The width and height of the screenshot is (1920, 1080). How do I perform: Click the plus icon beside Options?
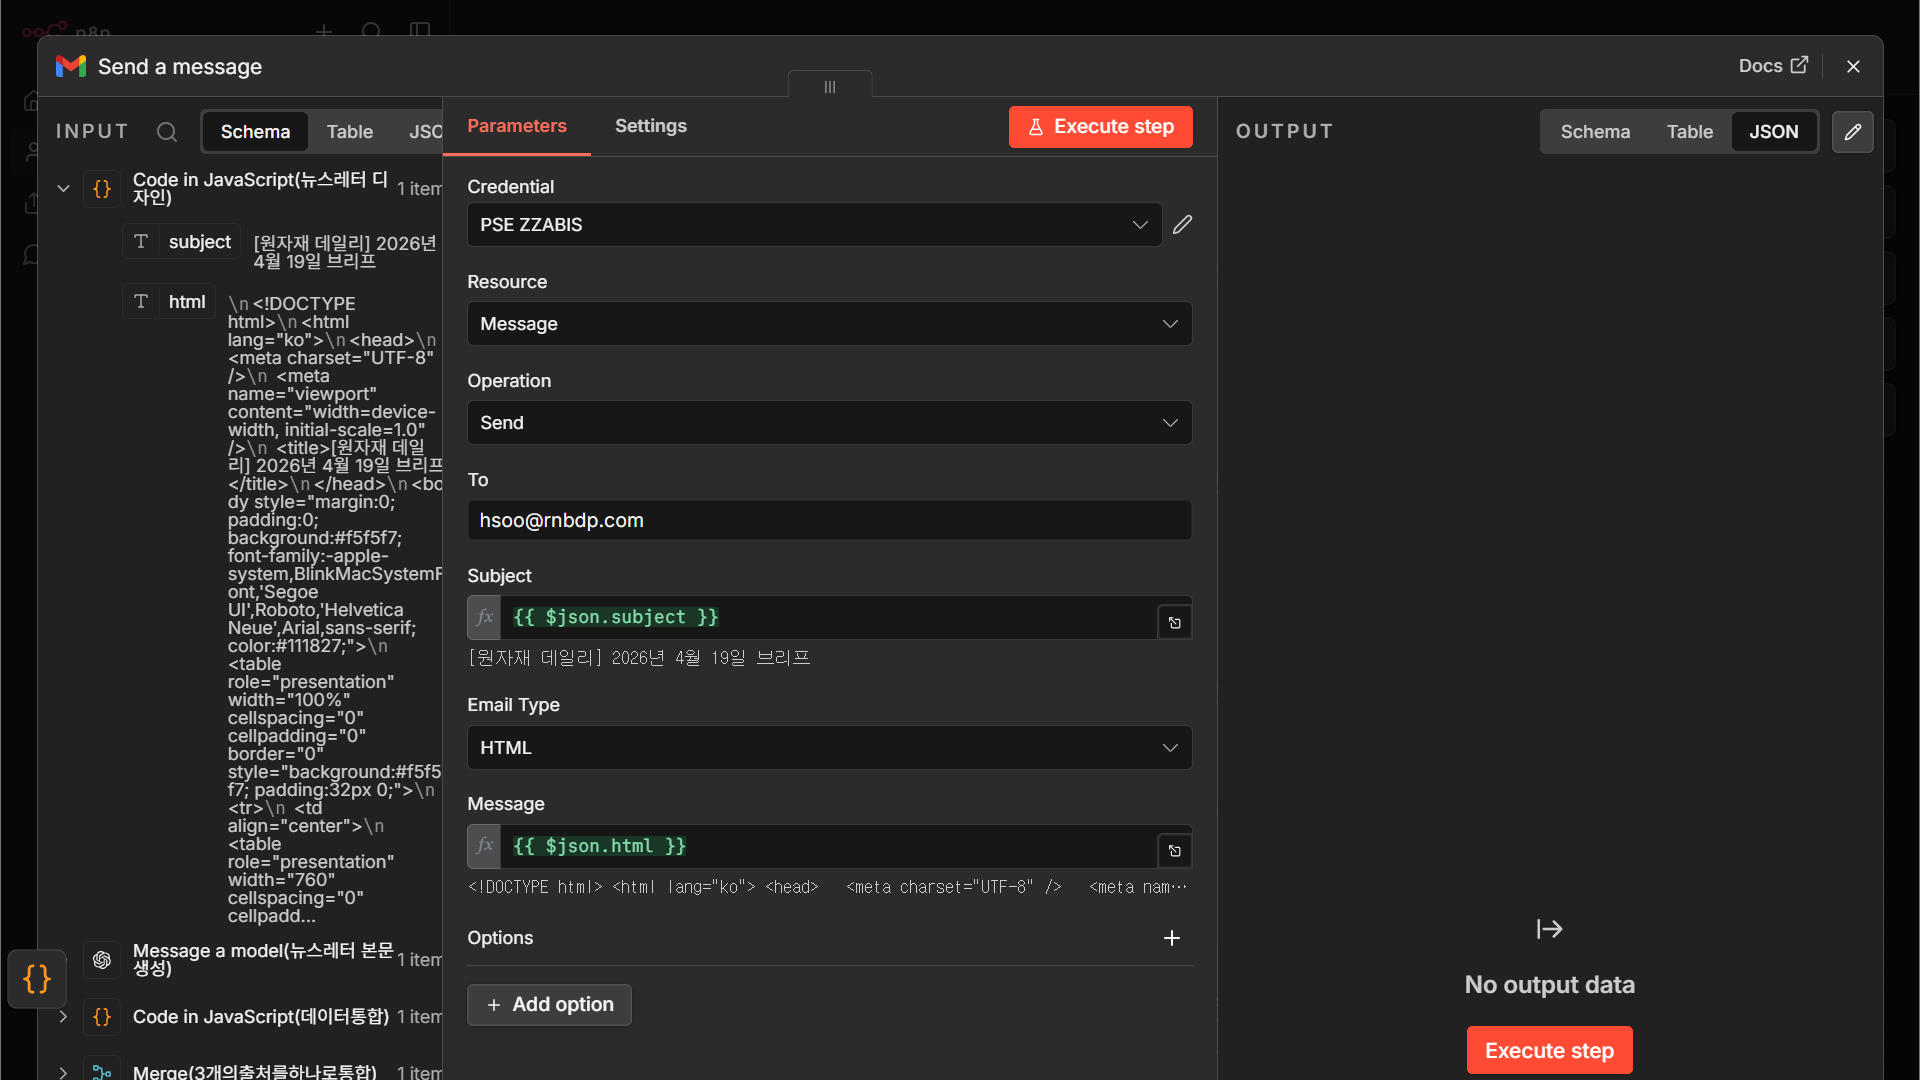1172,938
